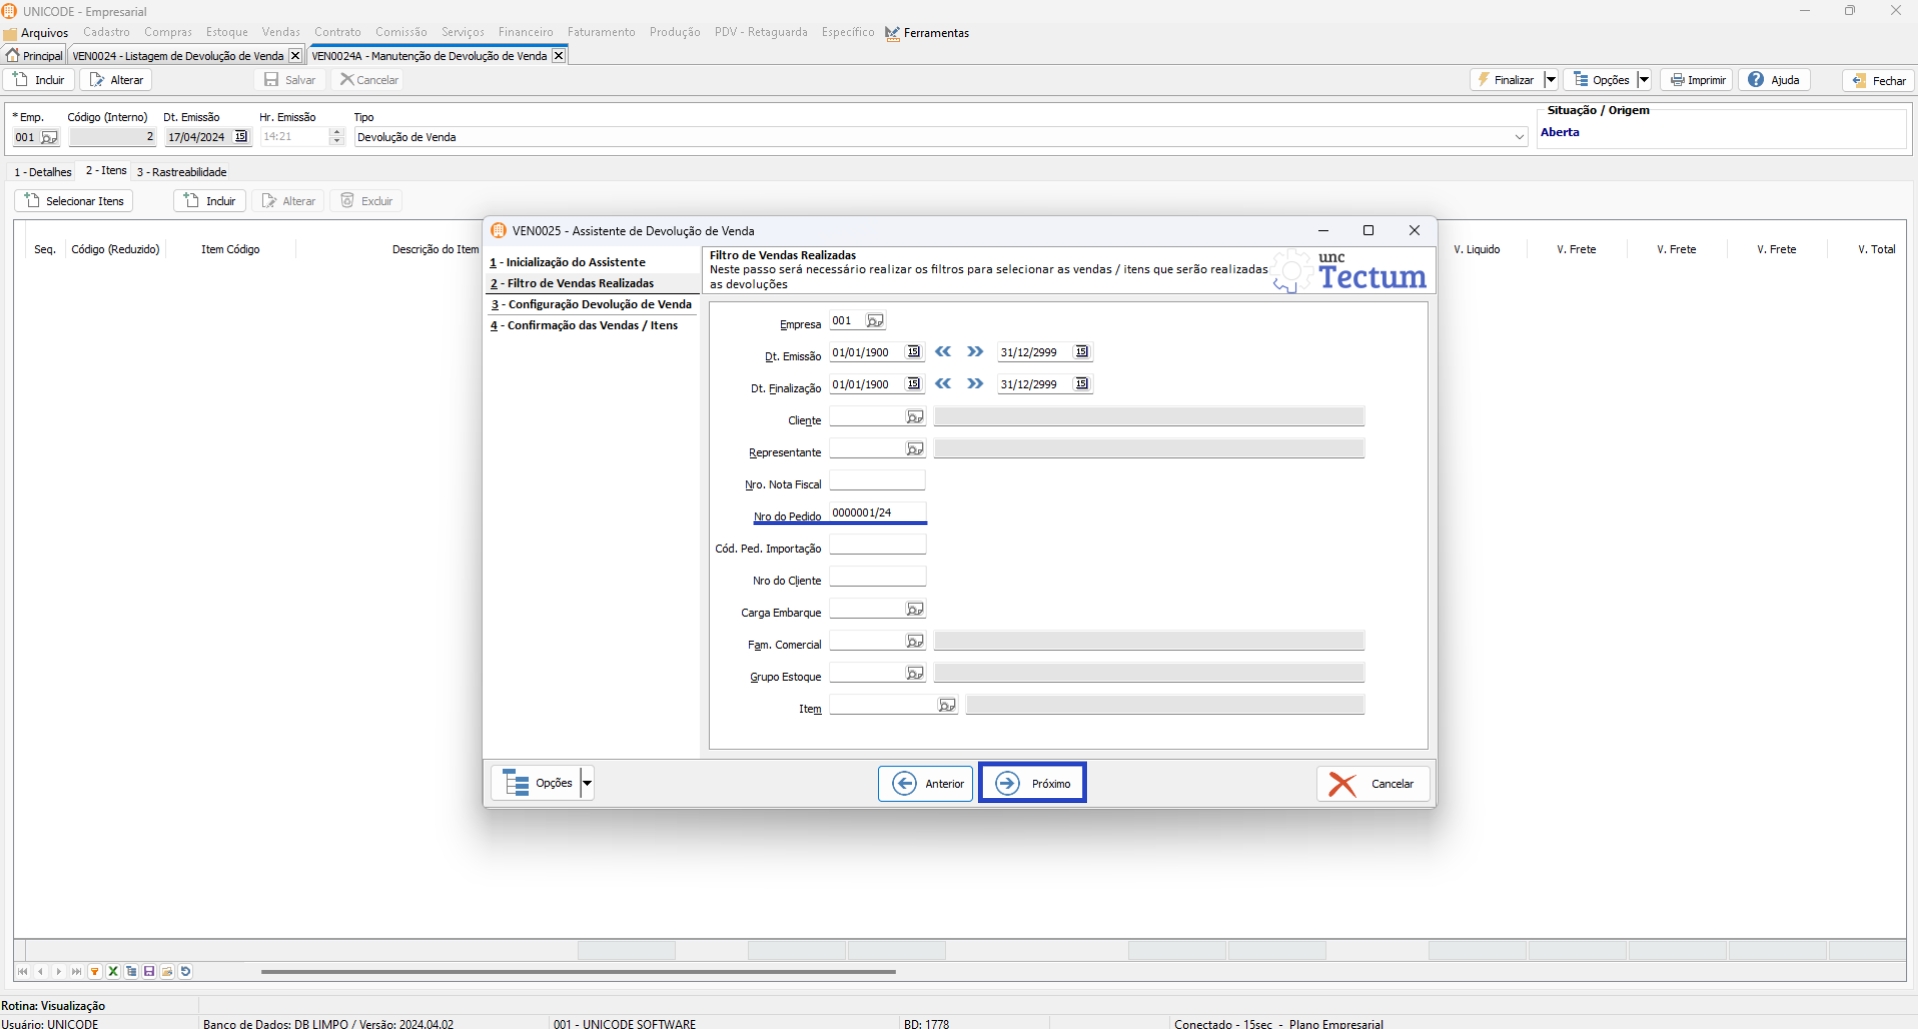Switch to the 3 - Rastreabilidade tab
The width and height of the screenshot is (1918, 1029).
tap(182, 172)
